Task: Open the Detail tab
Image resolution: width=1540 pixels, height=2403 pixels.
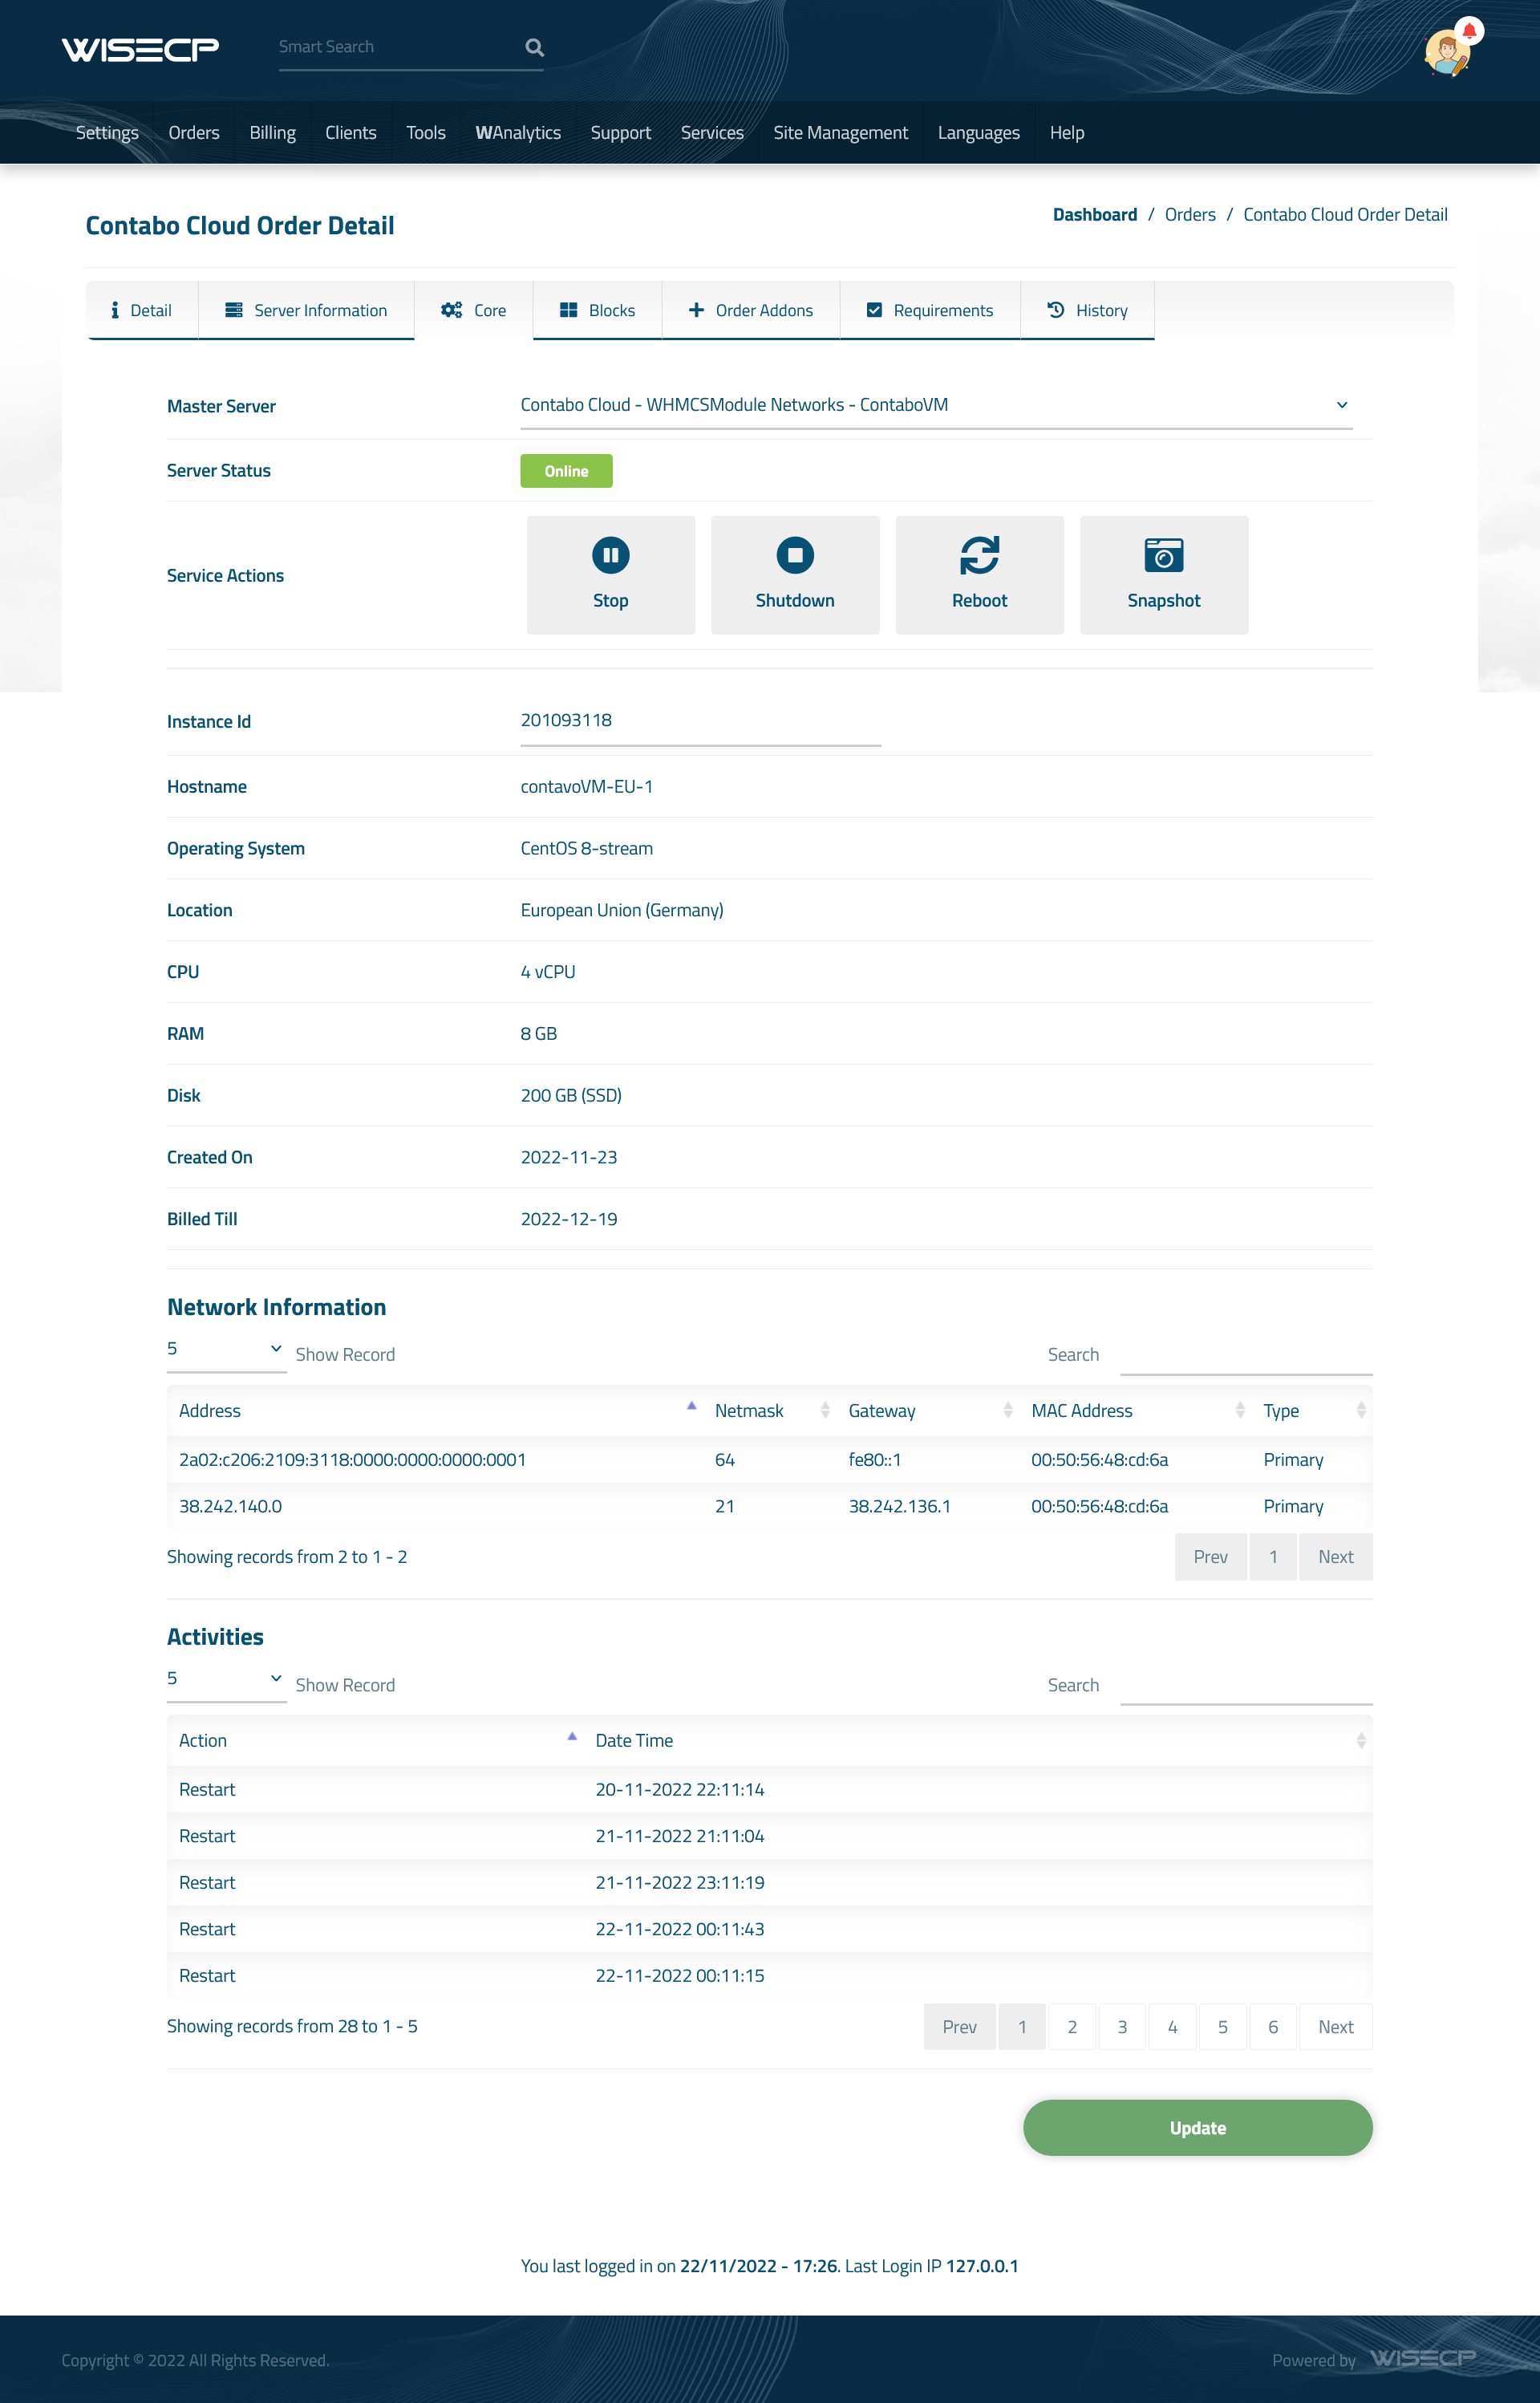Action: pos(142,310)
